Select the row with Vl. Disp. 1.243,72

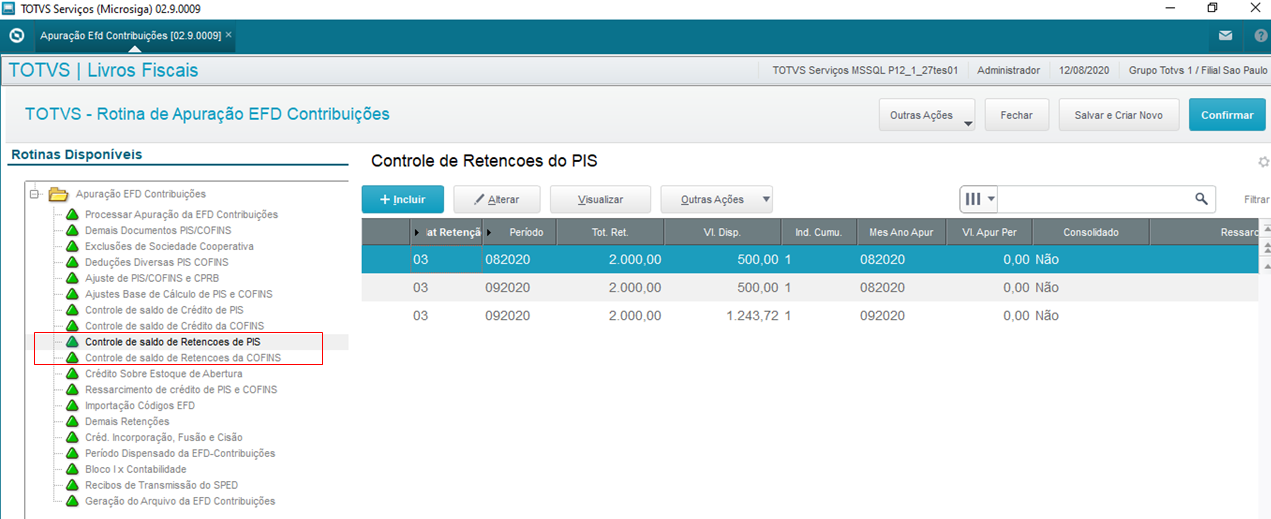coord(809,315)
